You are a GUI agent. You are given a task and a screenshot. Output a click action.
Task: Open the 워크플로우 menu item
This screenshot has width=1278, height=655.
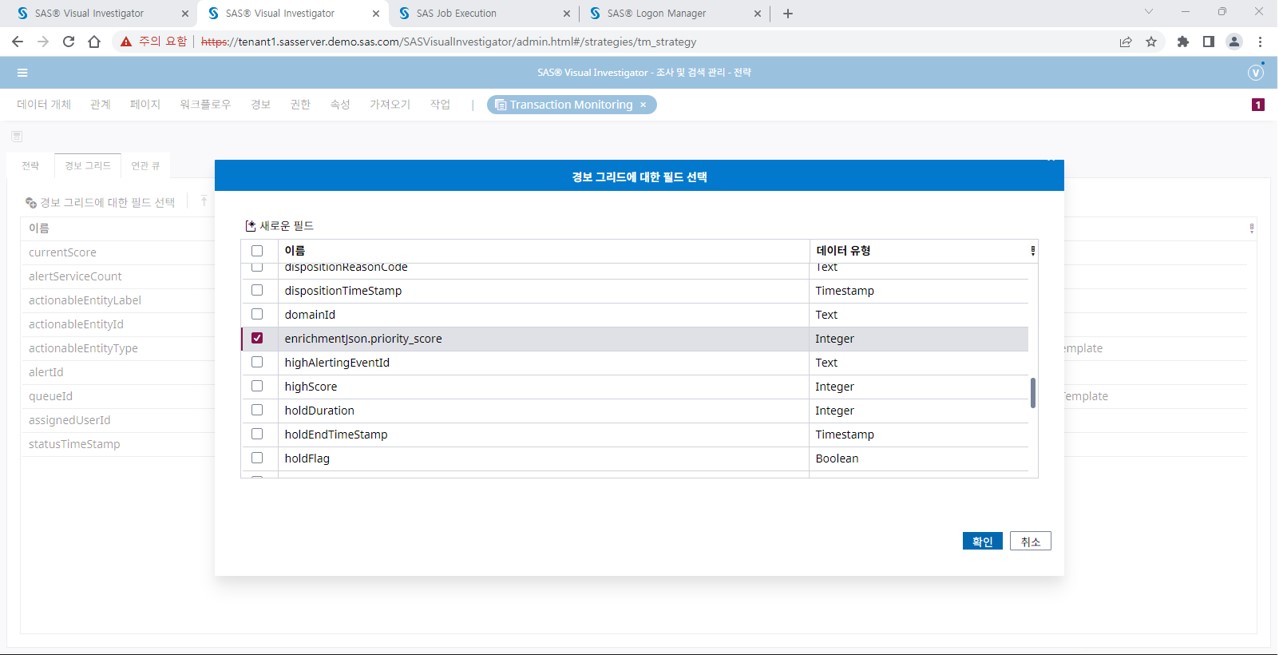205,105
